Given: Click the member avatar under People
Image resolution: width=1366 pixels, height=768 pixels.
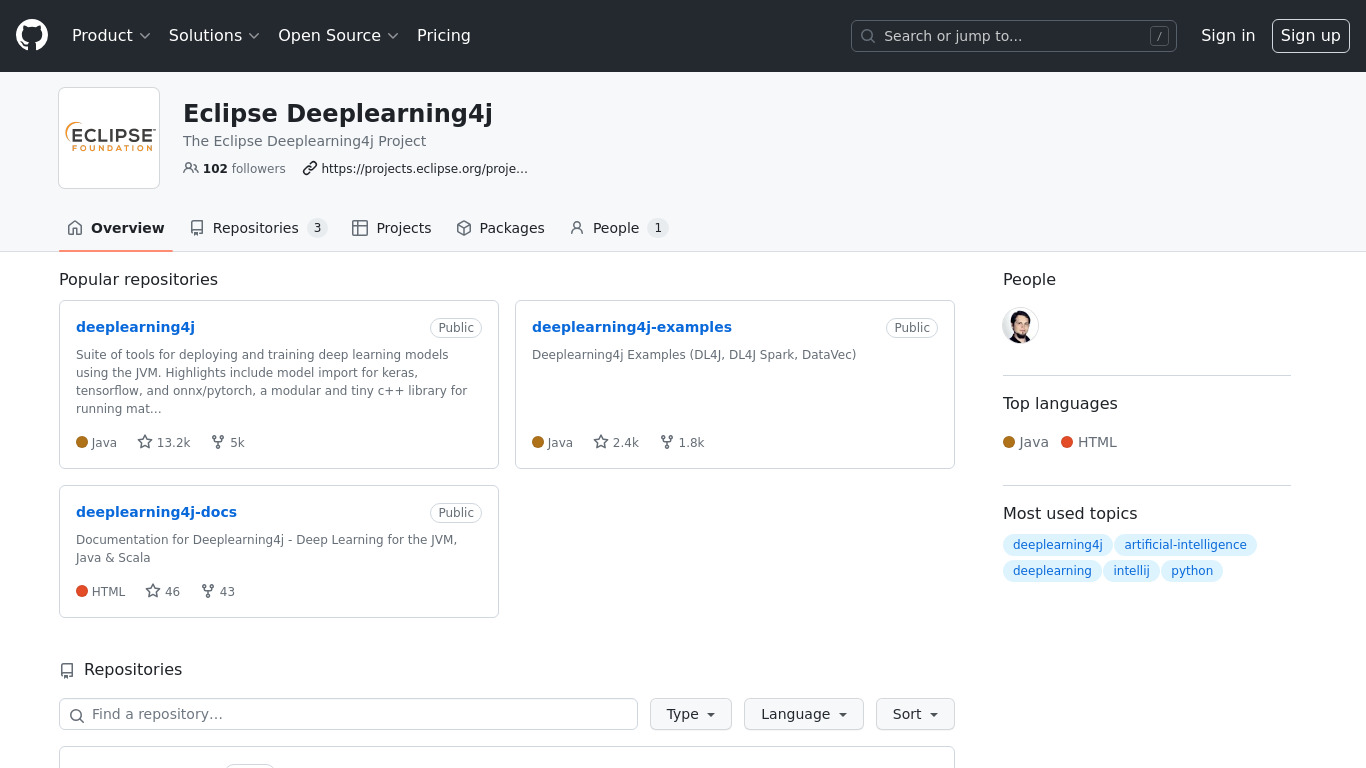Looking at the screenshot, I should pyautogui.click(x=1021, y=326).
